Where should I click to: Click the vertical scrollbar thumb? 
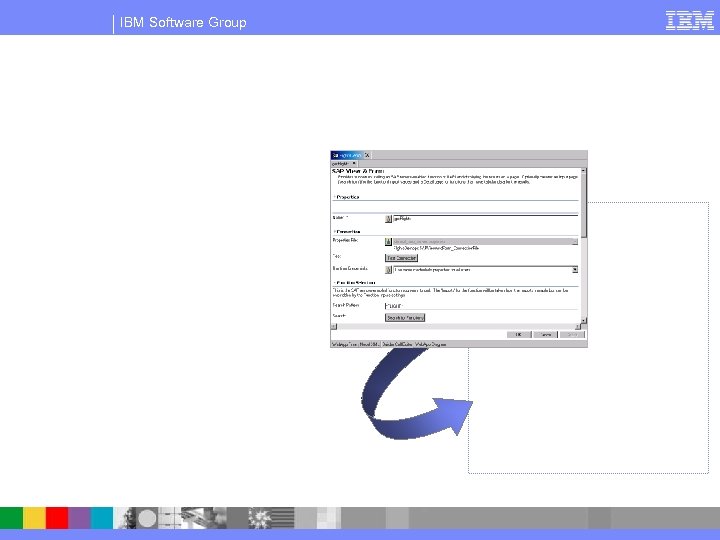pos(584,206)
